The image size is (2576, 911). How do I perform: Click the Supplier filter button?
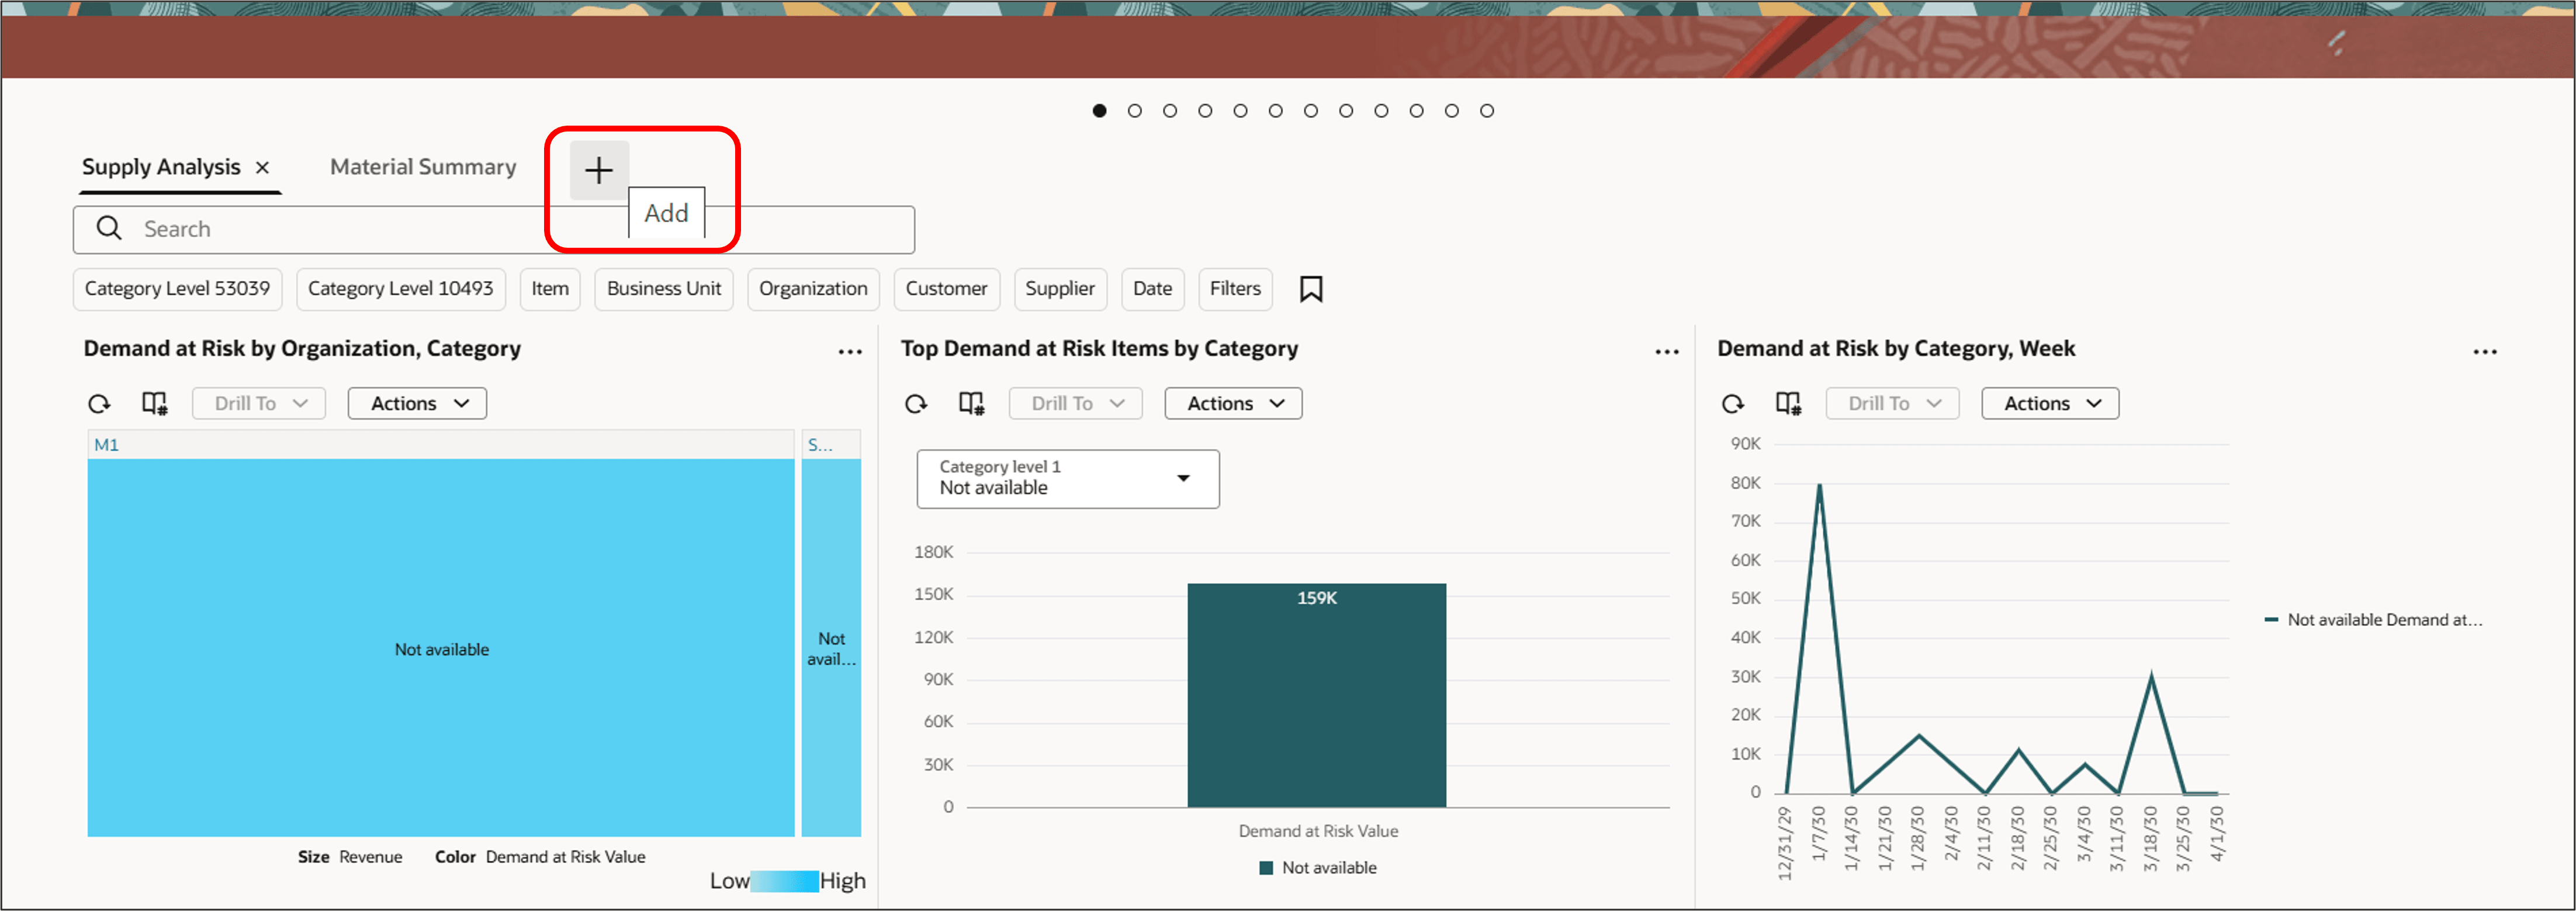(x=1059, y=289)
